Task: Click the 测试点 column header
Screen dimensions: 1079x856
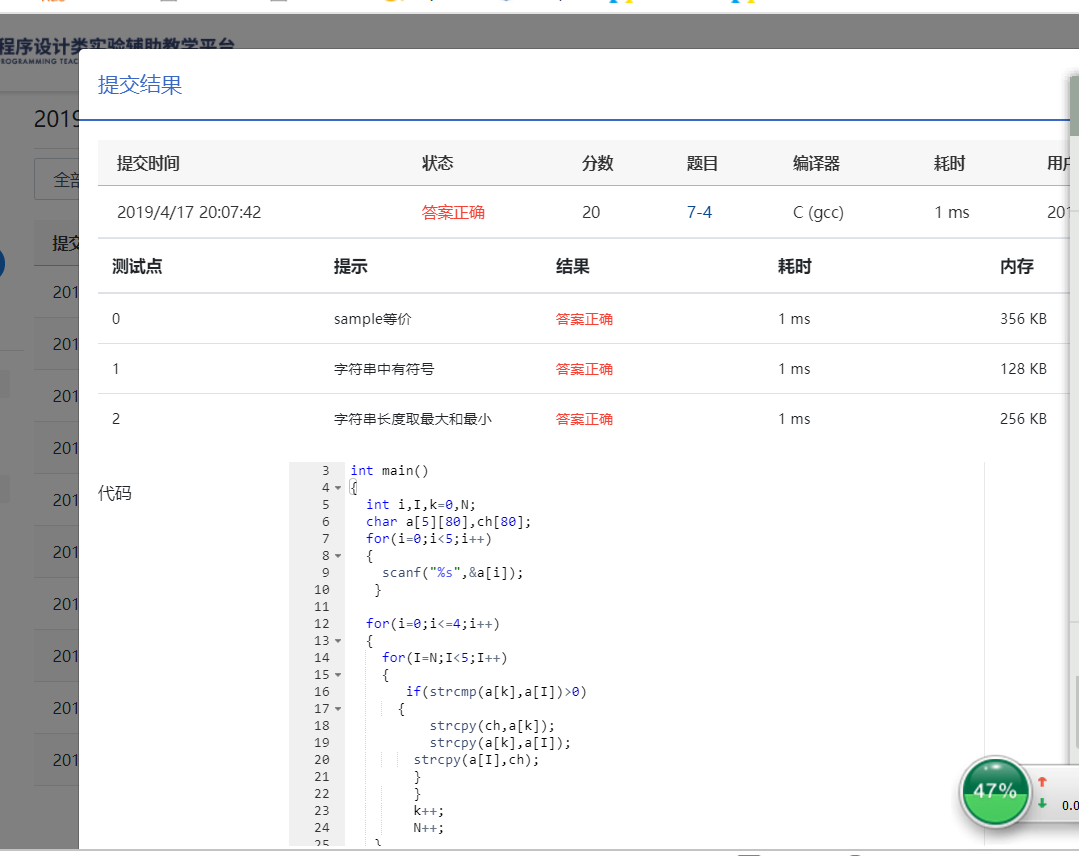Action: (x=137, y=266)
